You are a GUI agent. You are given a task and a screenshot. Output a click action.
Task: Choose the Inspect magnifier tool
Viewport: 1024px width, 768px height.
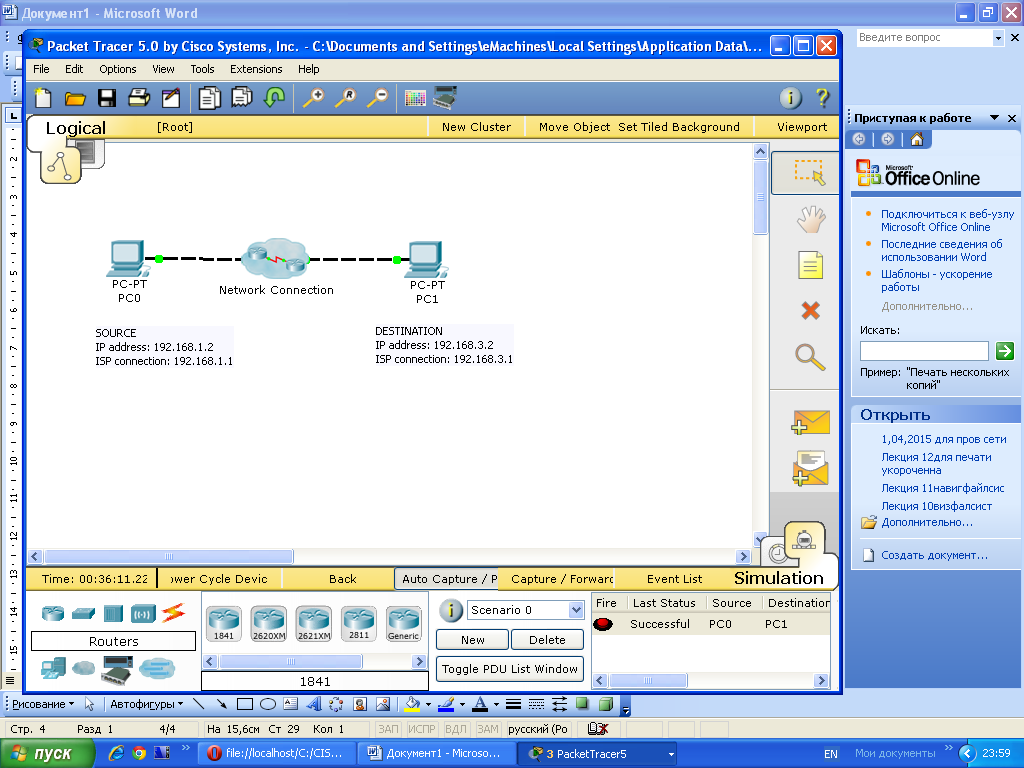(x=810, y=357)
